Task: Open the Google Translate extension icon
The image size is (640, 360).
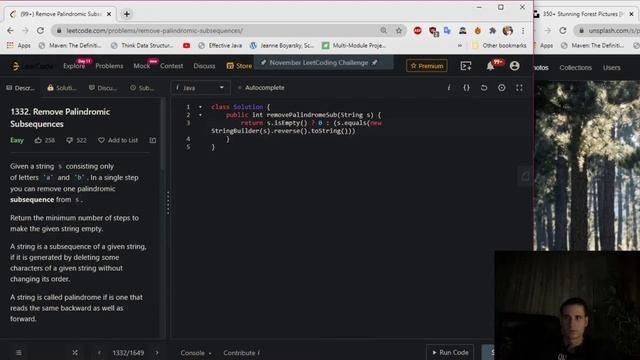Action: point(447,31)
